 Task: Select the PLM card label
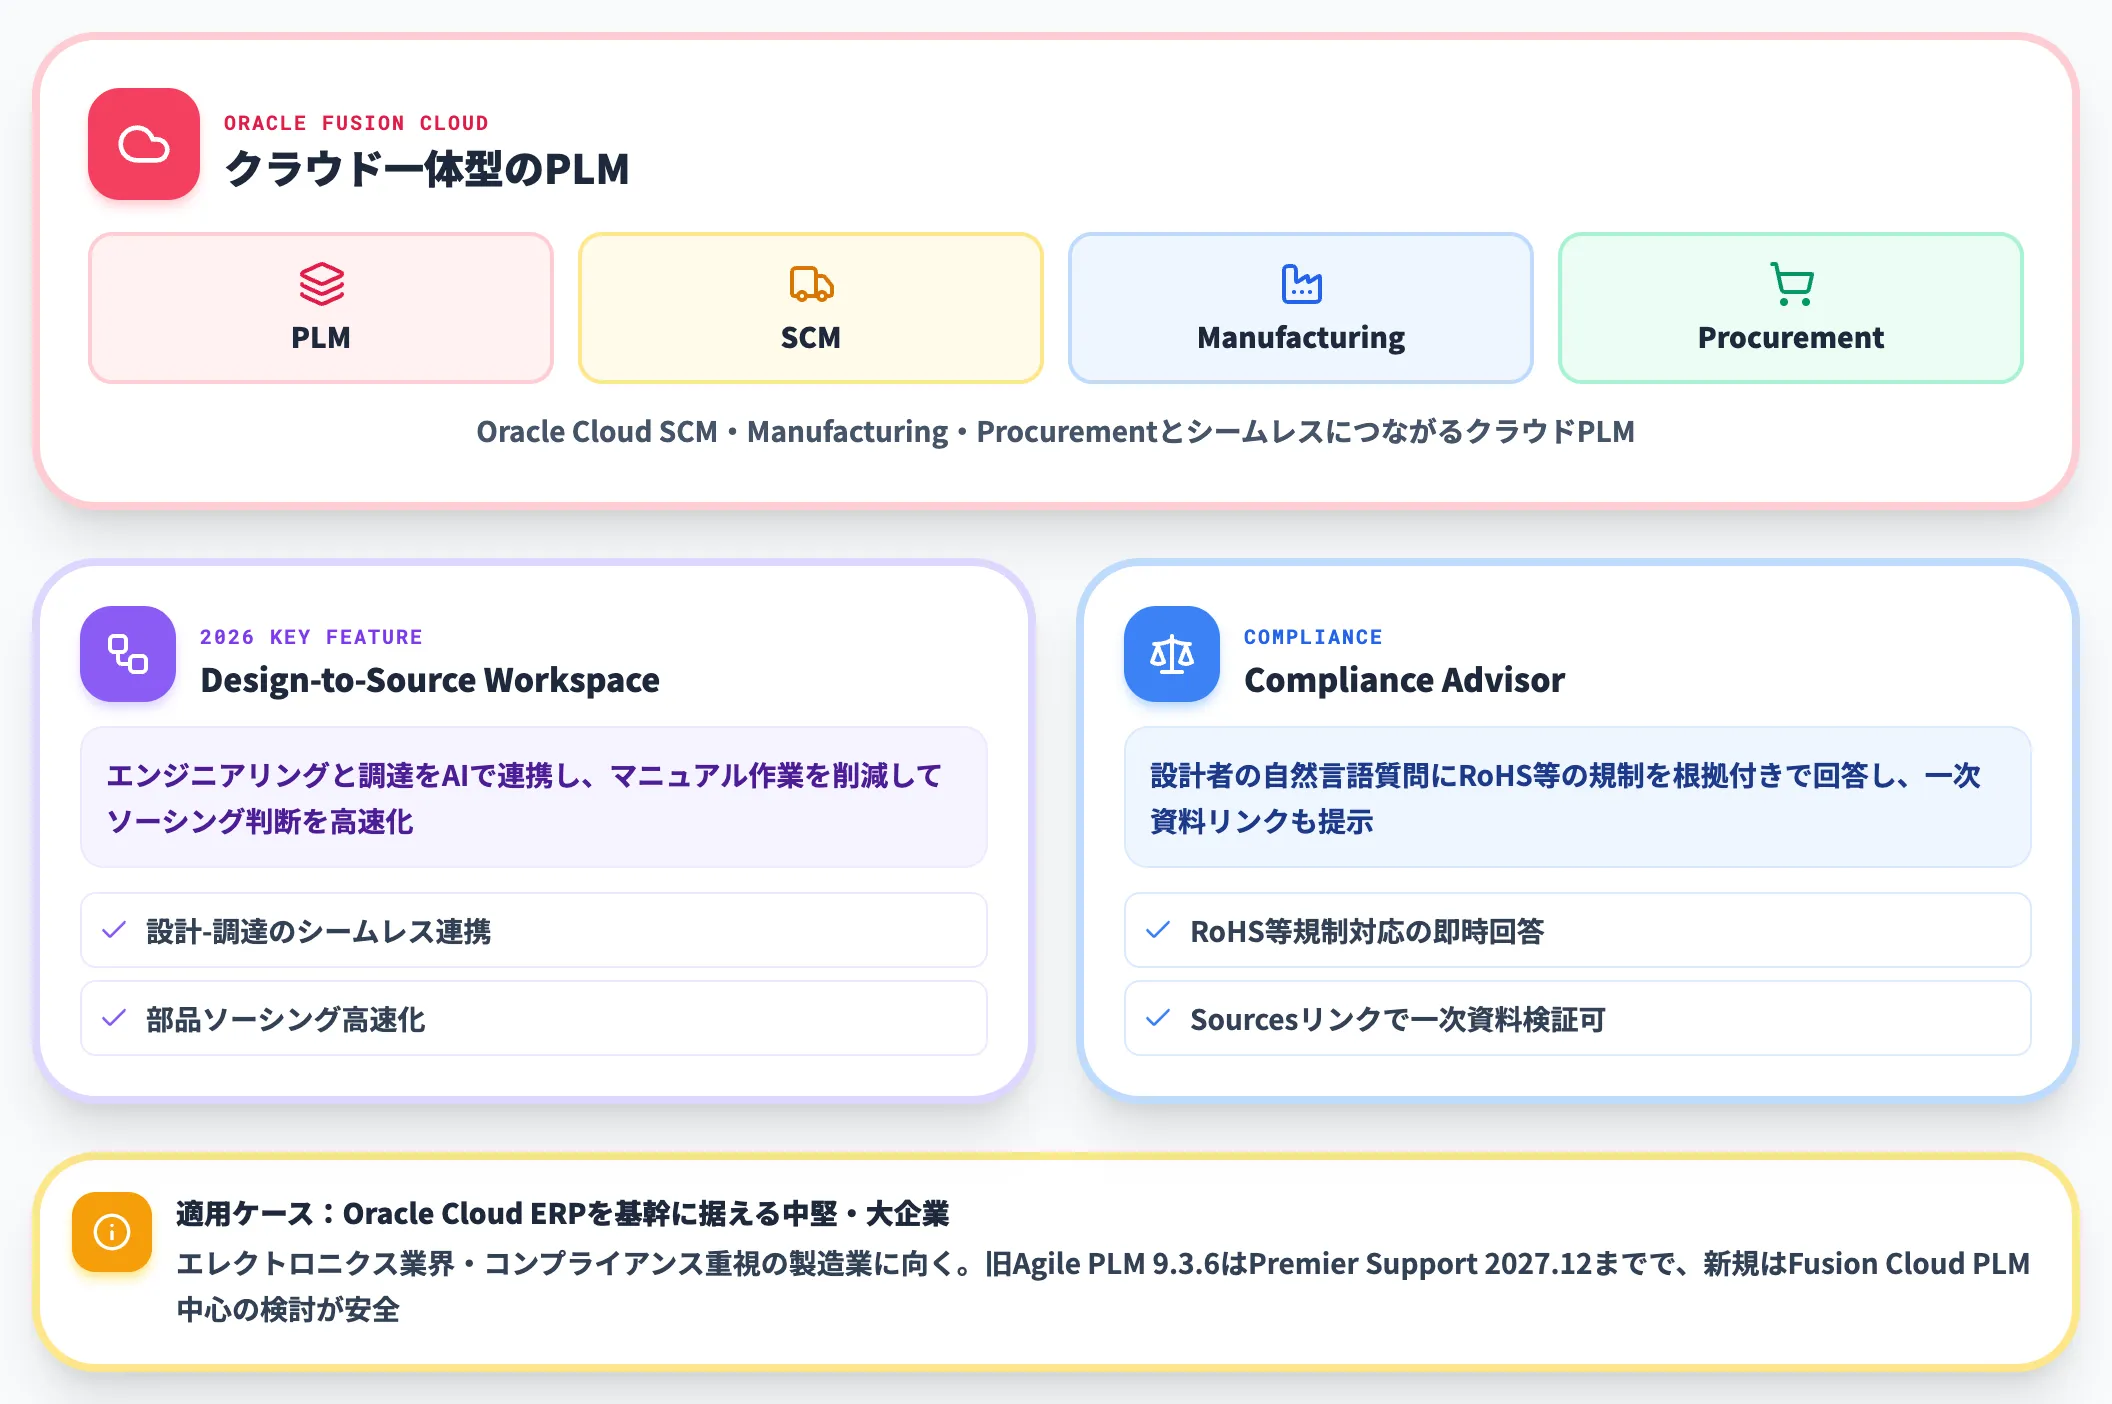coord(321,338)
